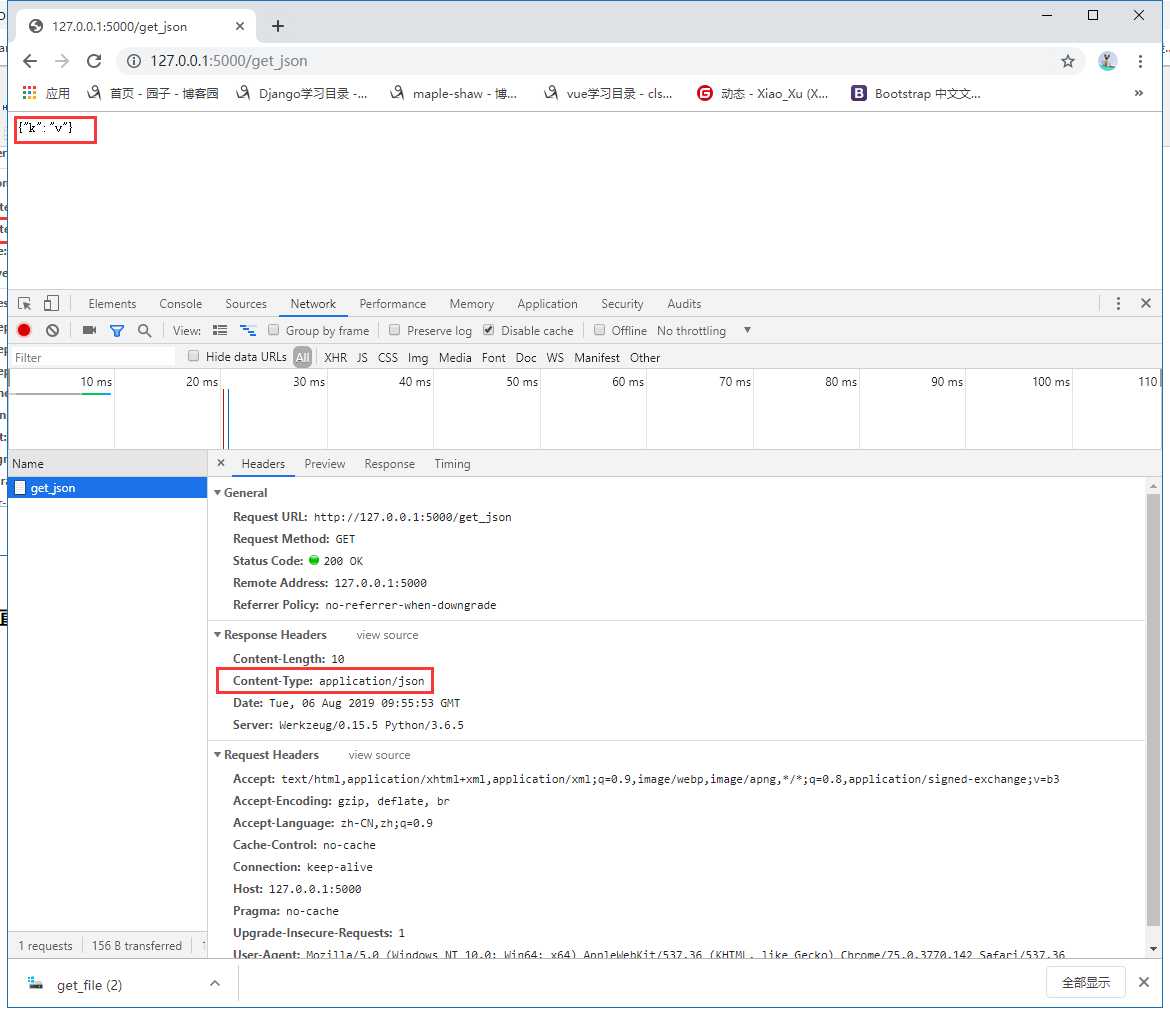
Task: Show more bookmarks overflow chevron
Action: pos(1139,93)
